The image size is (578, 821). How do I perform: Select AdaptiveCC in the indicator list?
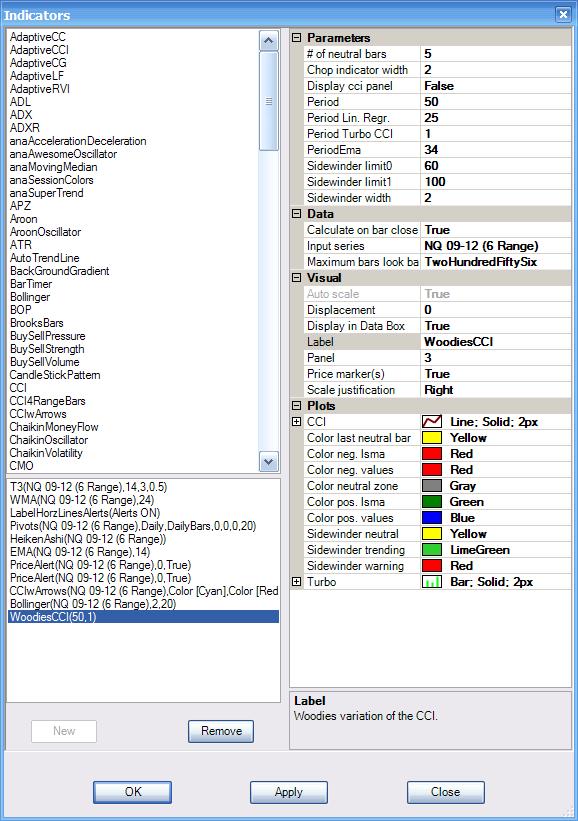38,37
